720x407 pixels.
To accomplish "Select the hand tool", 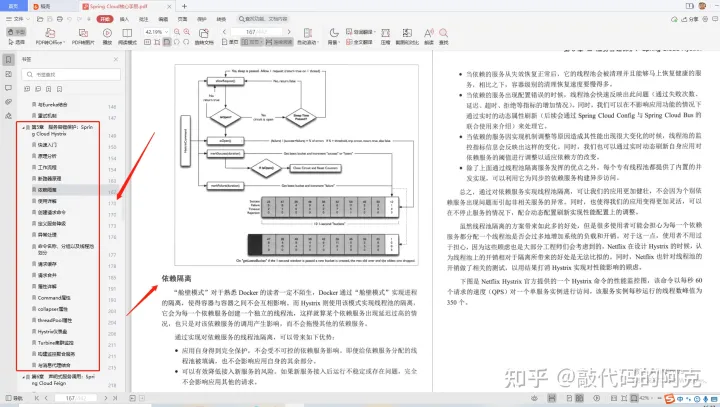I will [17, 32].
